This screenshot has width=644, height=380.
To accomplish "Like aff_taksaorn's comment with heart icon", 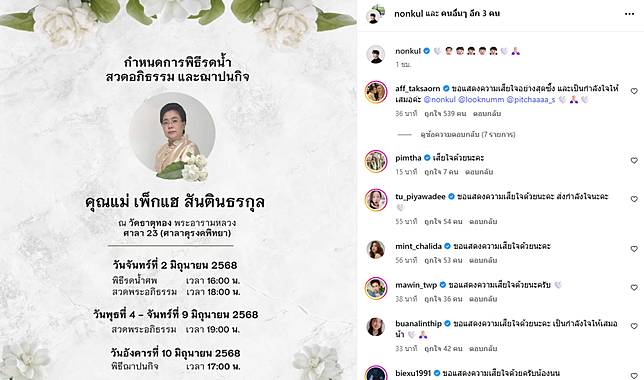I will [x=634, y=91].
